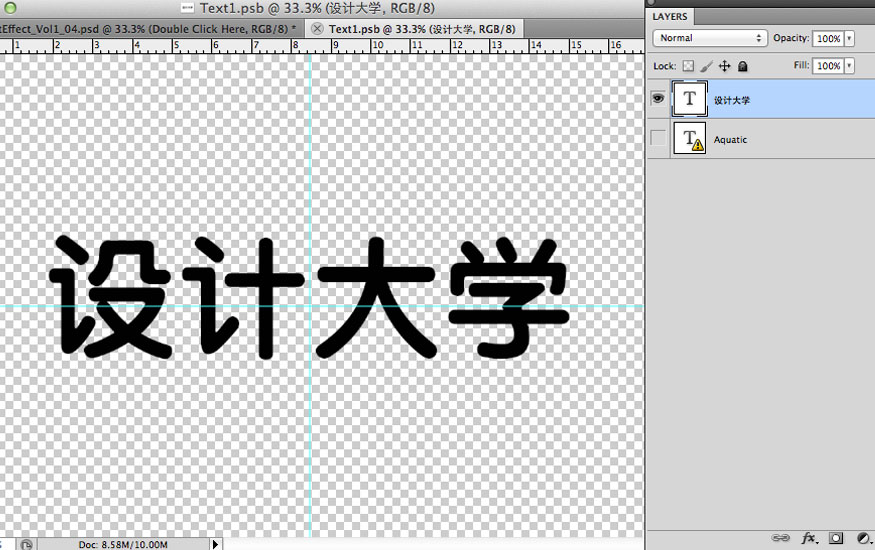875x550 pixels.
Task: Click the Opacity label
Action: coord(791,38)
